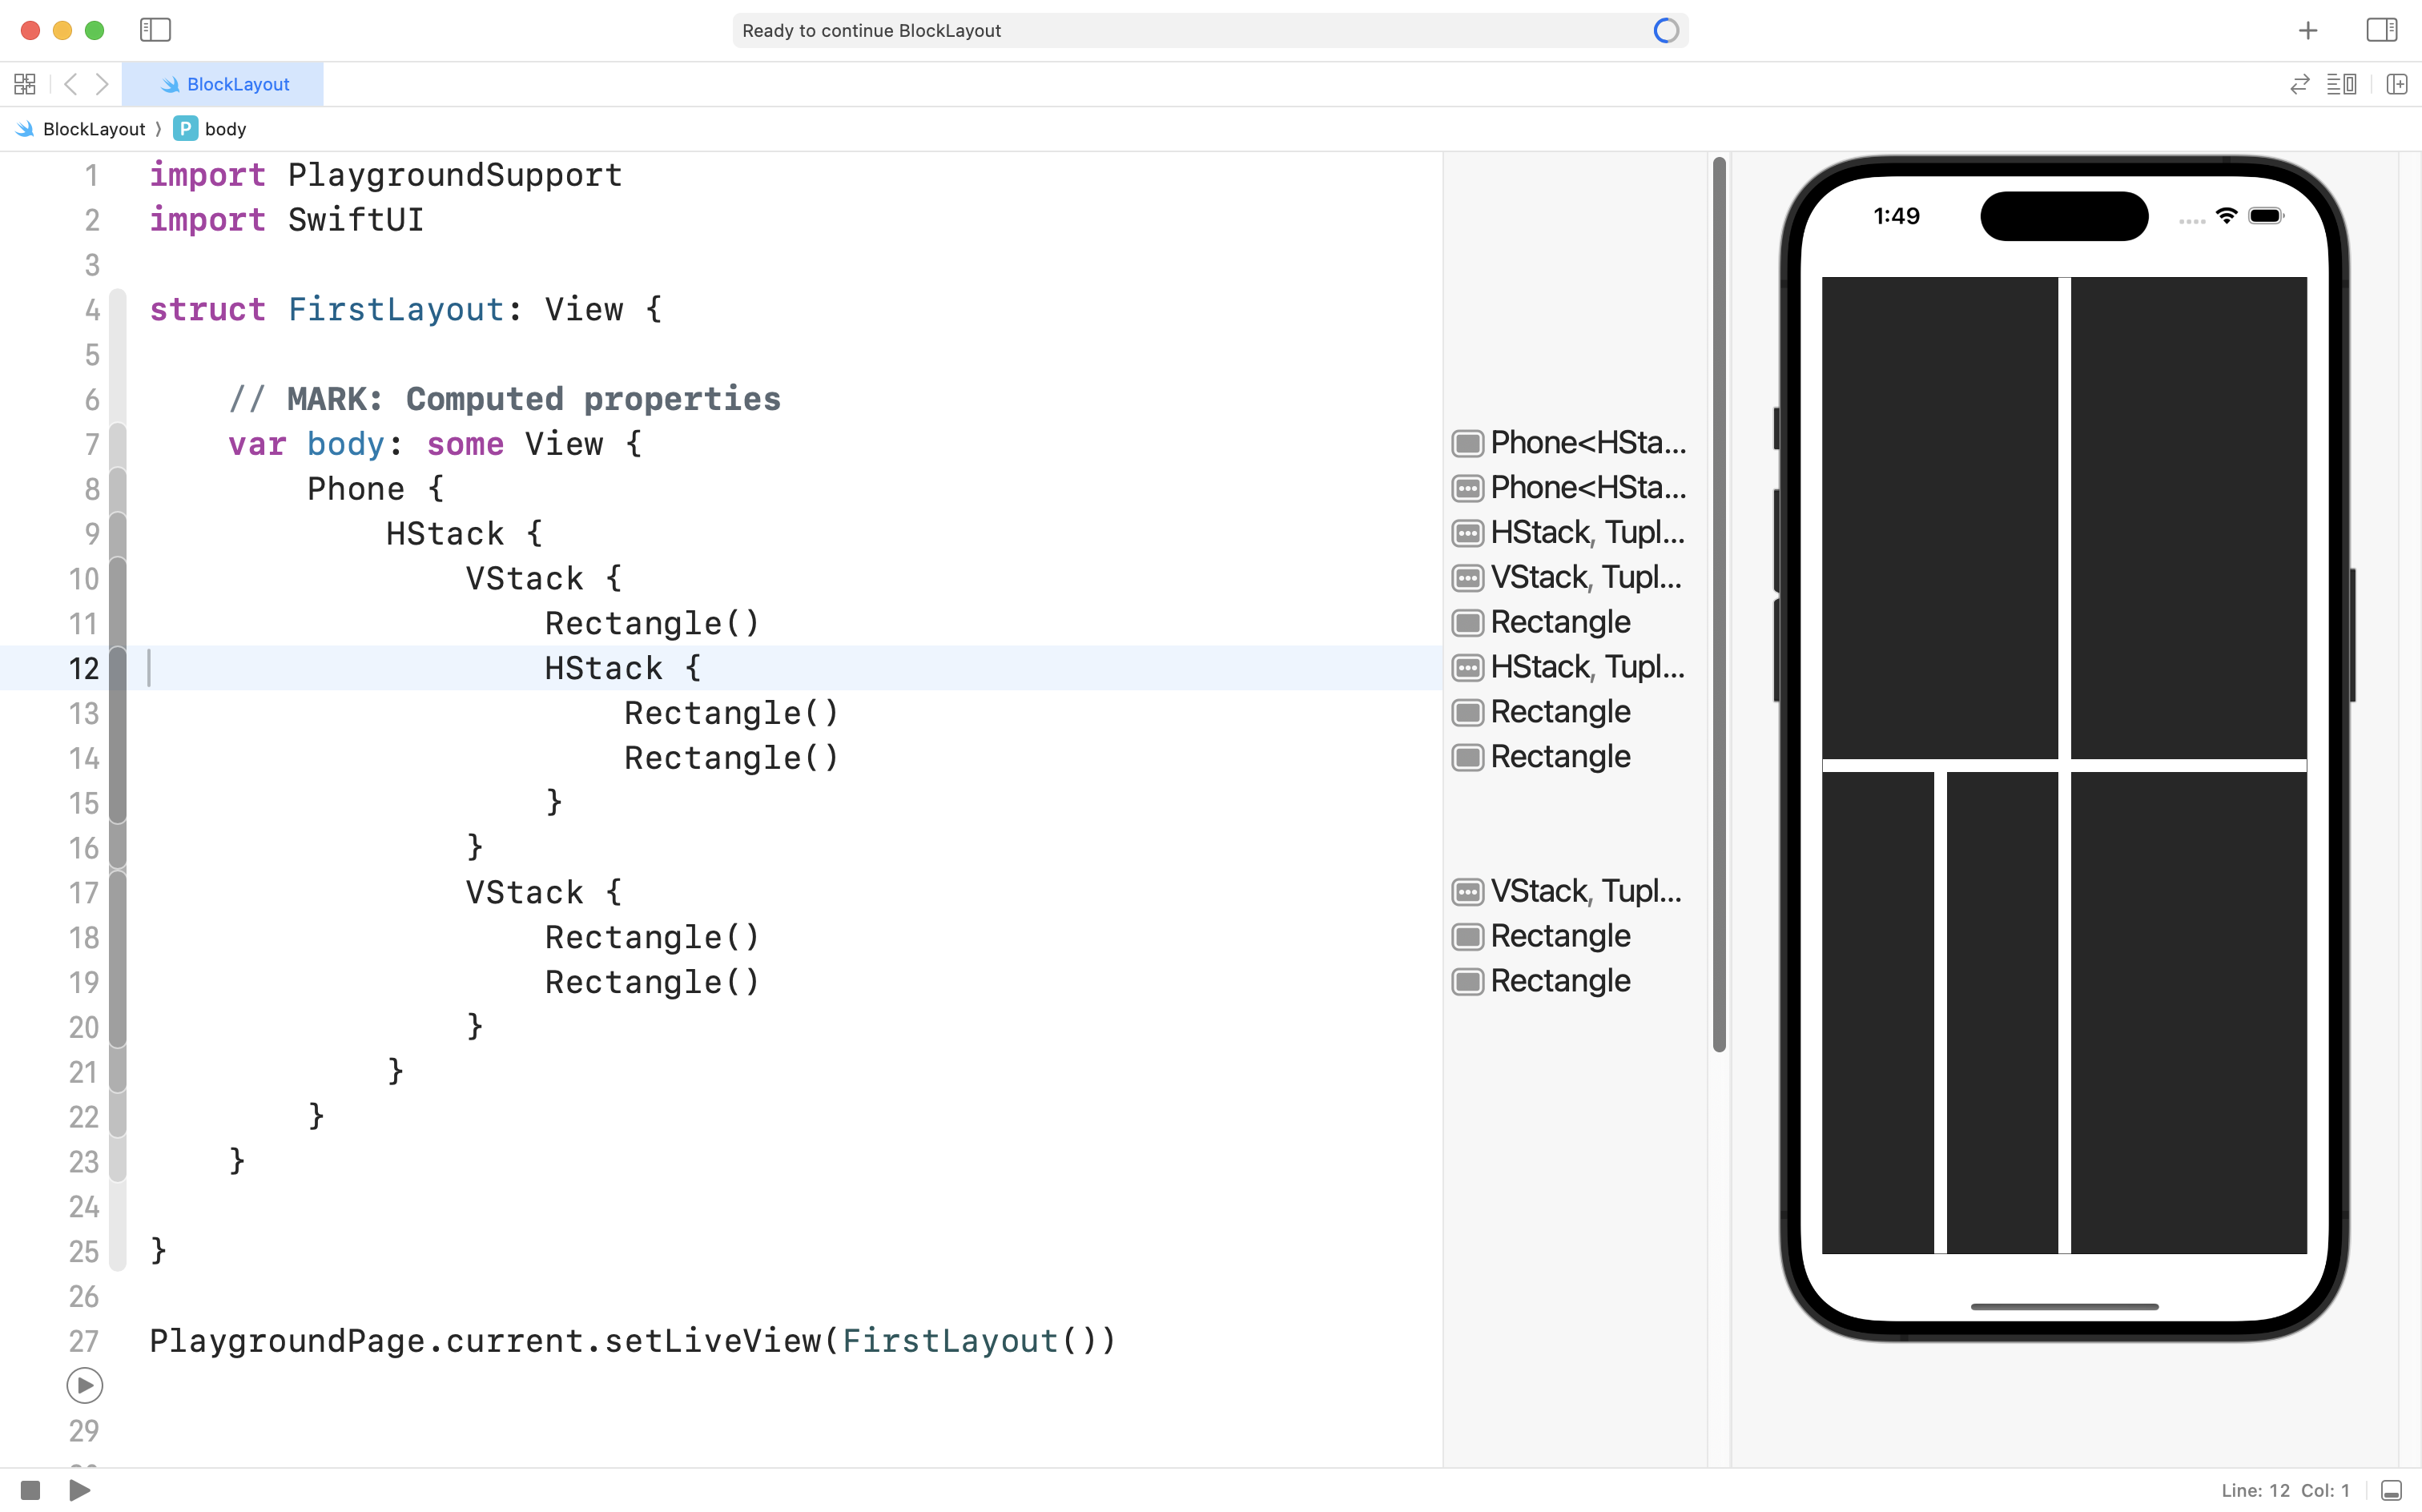Go back in editor history
2422x1512 pixels.
pos(70,84)
